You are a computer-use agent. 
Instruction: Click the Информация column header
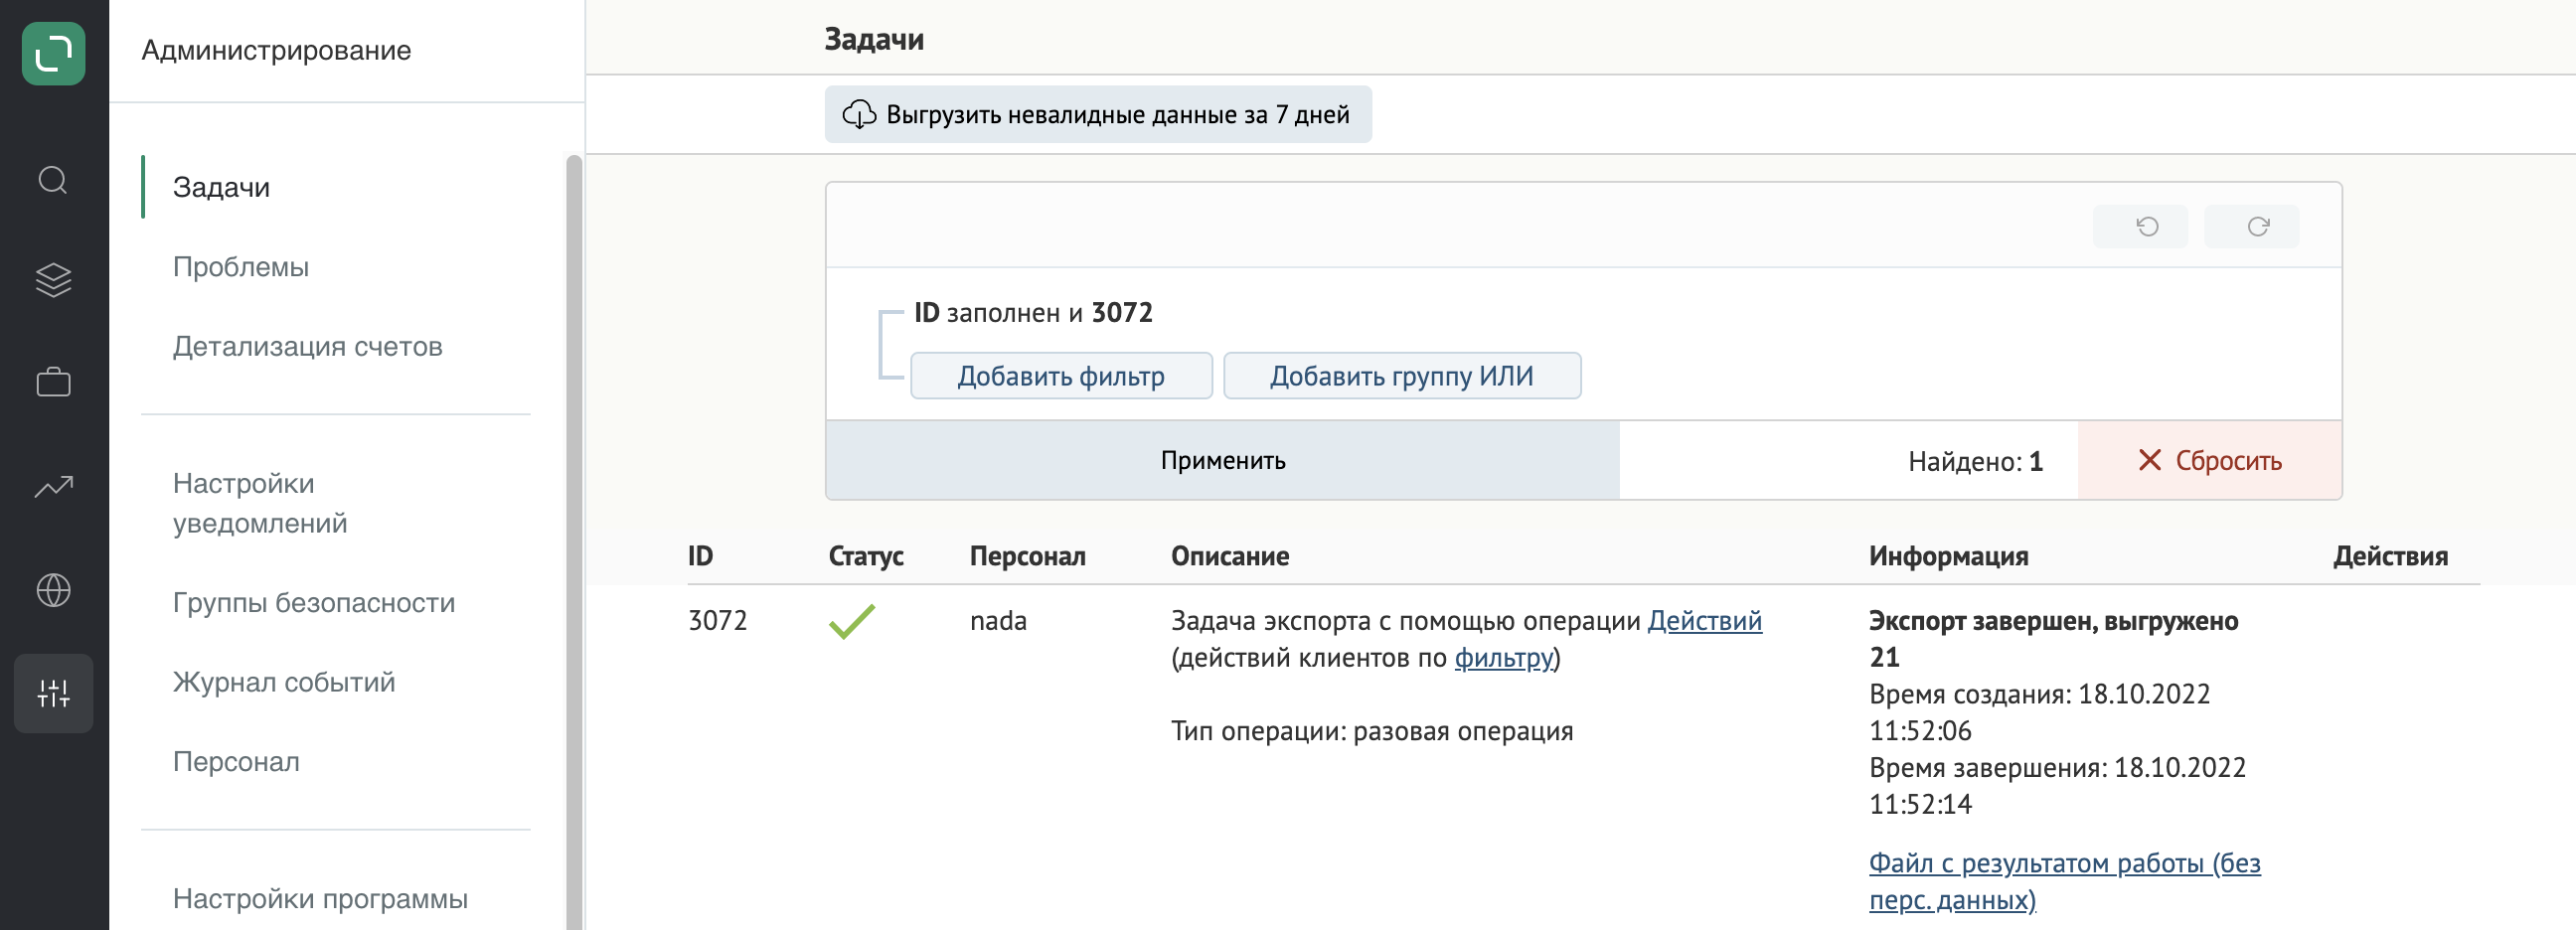point(1948,556)
